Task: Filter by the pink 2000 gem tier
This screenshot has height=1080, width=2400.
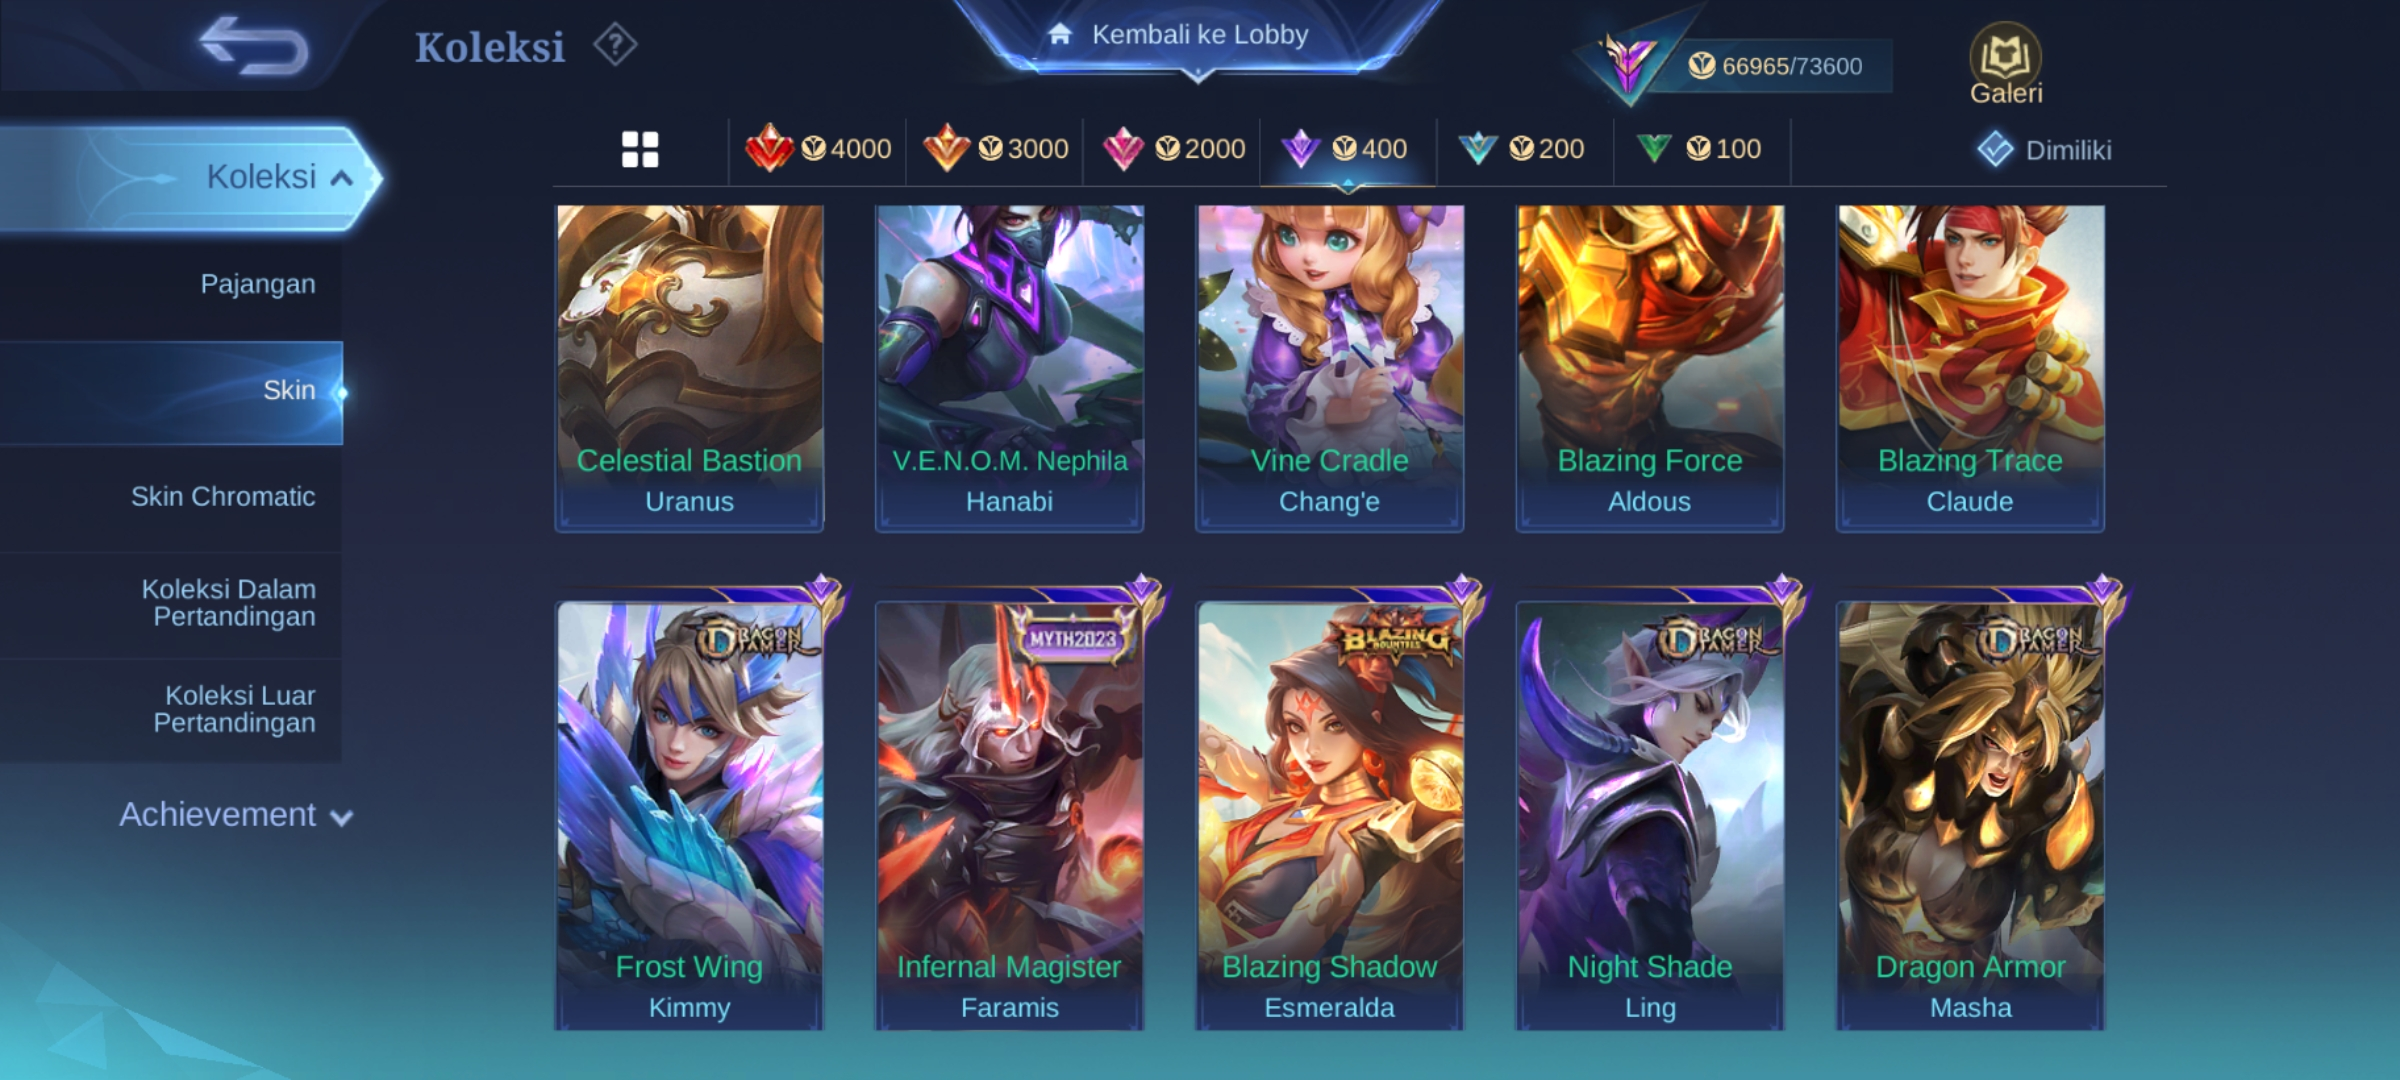Action: point(1173,149)
